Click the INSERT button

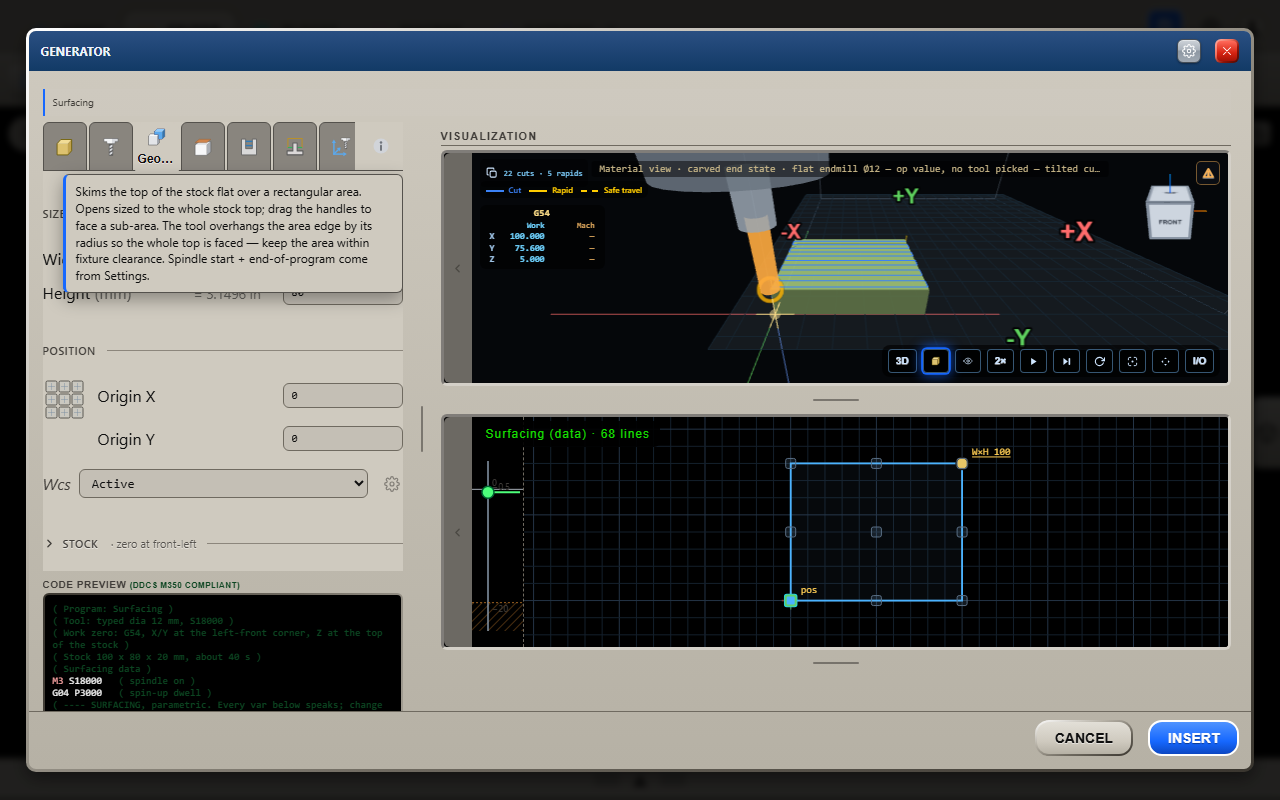[1193, 738]
